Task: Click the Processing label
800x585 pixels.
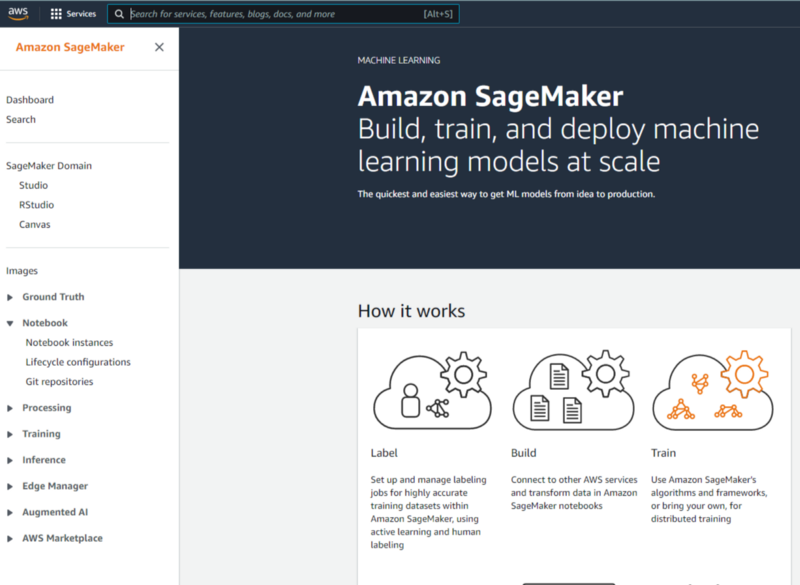Action: [x=47, y=408]
